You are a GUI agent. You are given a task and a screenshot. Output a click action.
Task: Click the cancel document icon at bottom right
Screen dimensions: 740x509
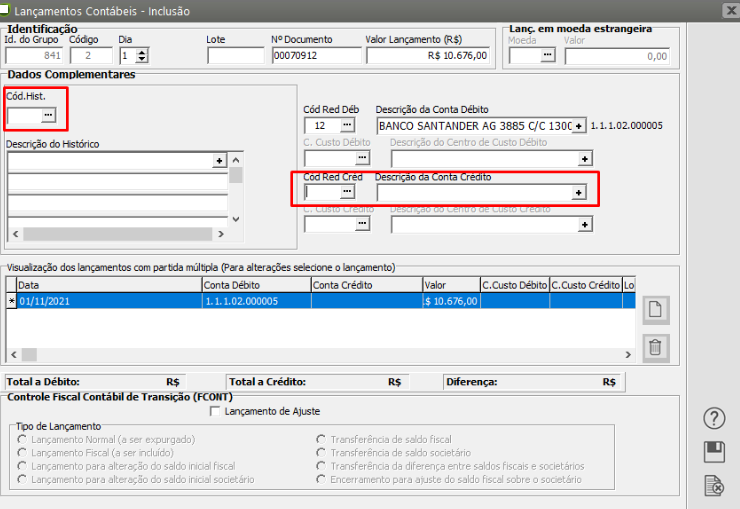714,485
